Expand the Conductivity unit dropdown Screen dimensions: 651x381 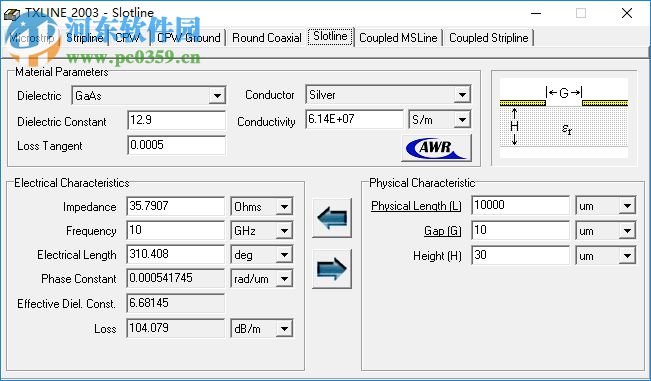(462, 120)
